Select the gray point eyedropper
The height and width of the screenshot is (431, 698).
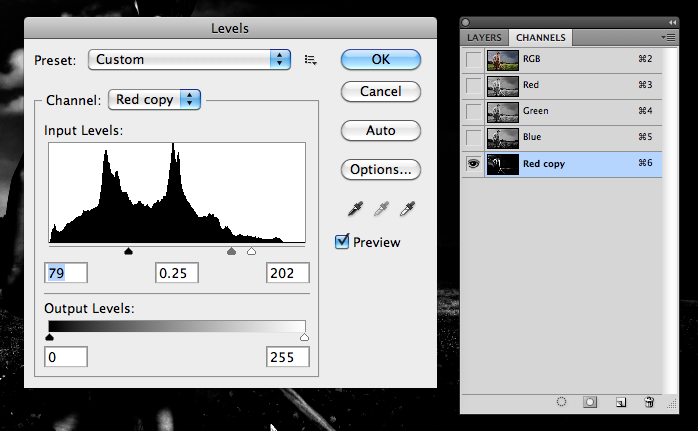[381, 208]
